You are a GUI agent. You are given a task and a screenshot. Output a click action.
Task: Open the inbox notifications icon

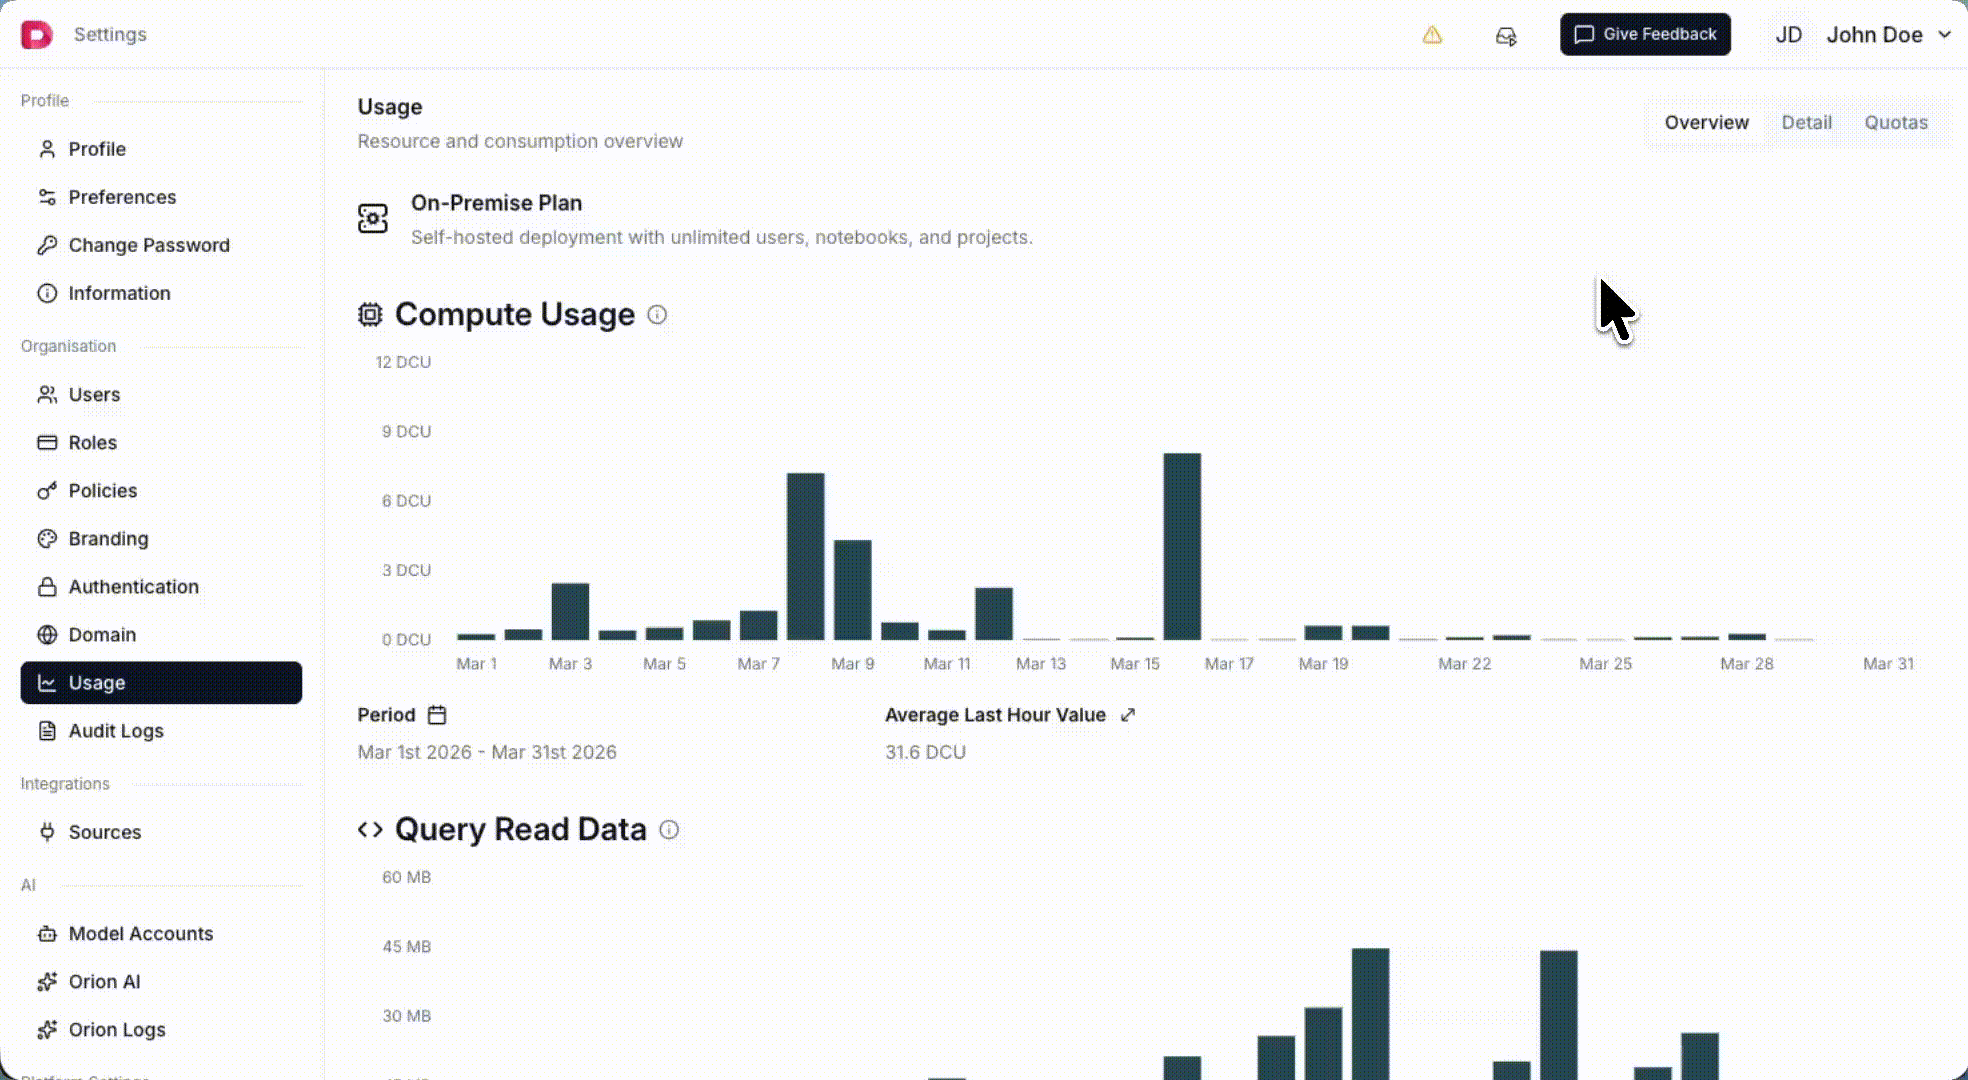click(1505, 36)
